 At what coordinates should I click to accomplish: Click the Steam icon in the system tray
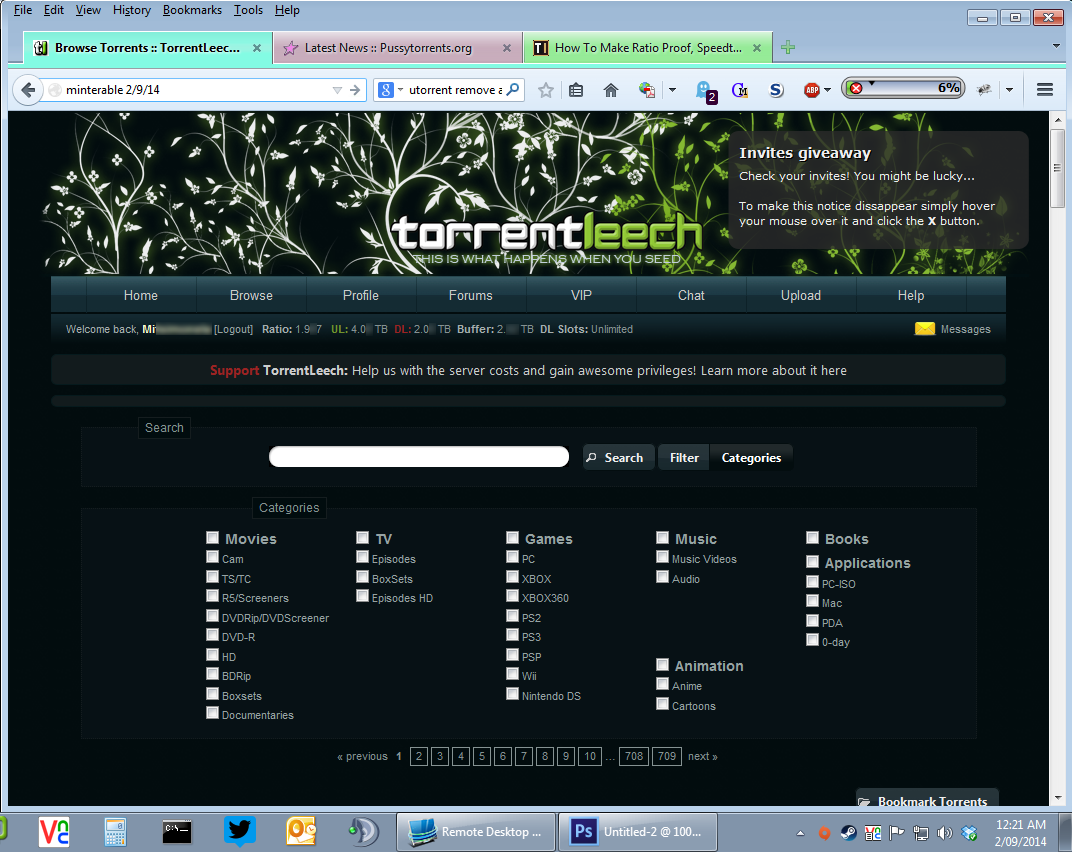(848, 833)
